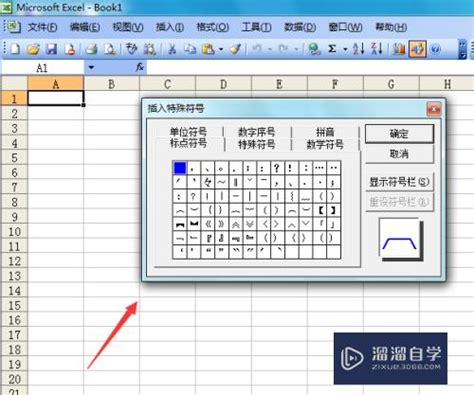Pick the ellipsis … symbol in the grid

319,168
